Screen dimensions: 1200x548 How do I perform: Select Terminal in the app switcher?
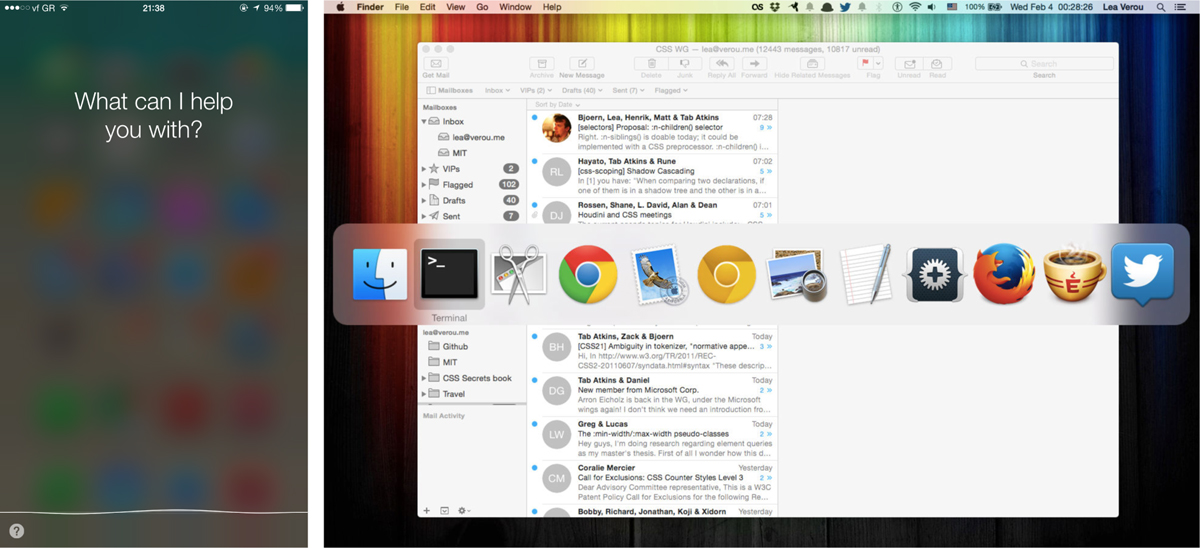click(x=449, y=274)
